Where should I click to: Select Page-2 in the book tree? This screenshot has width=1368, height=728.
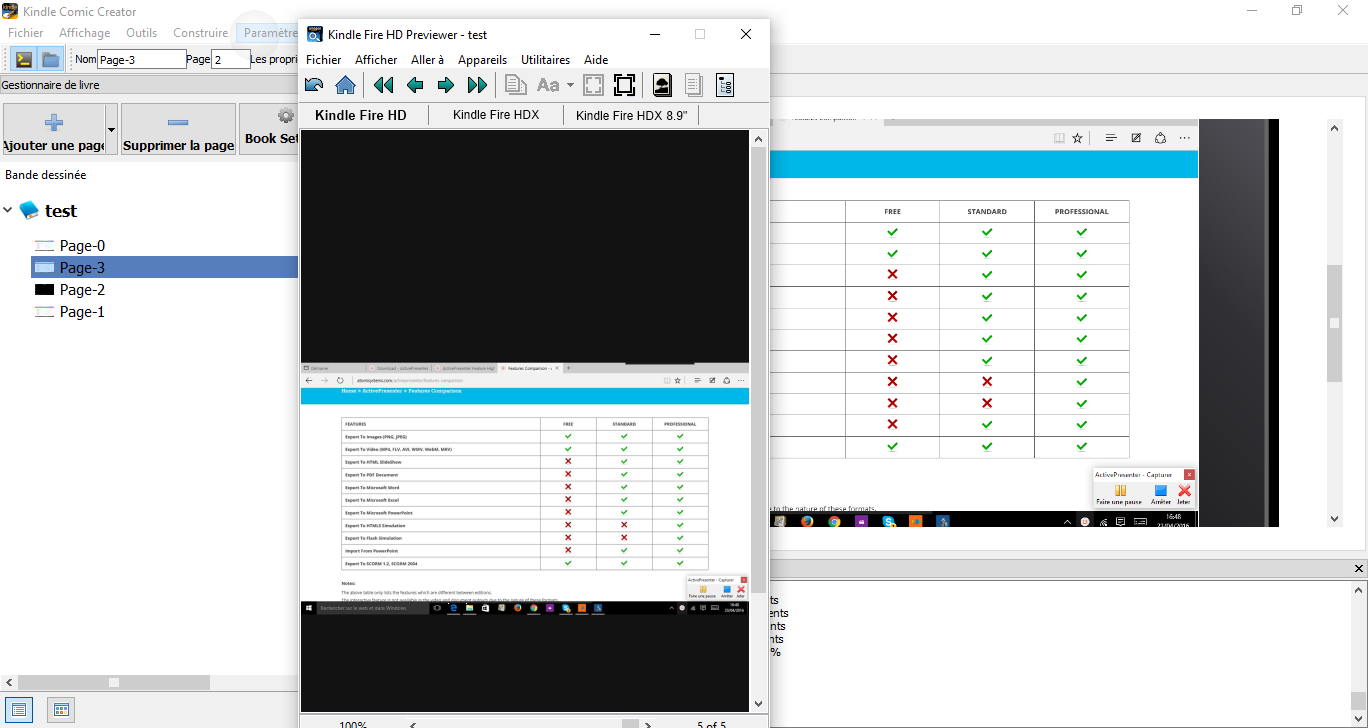pos(82,290)
